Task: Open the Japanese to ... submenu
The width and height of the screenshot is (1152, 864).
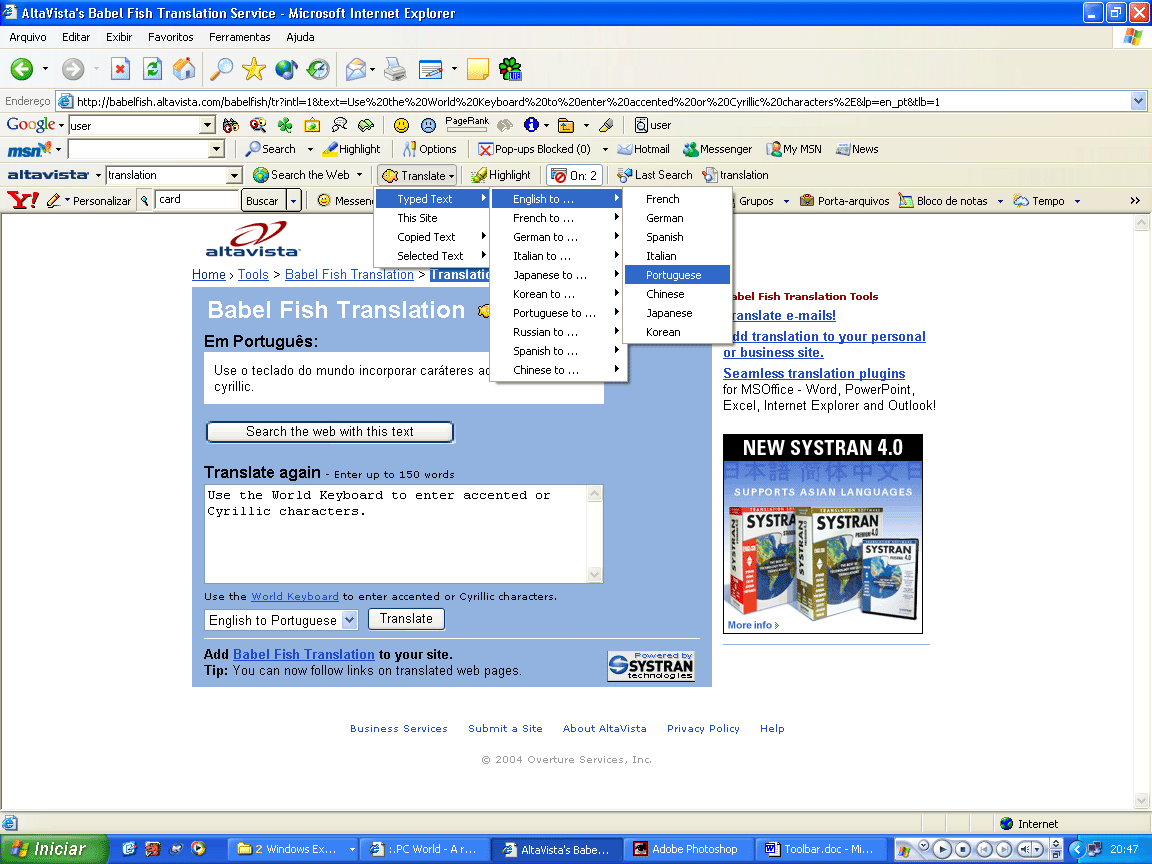Action: (558, 275)
